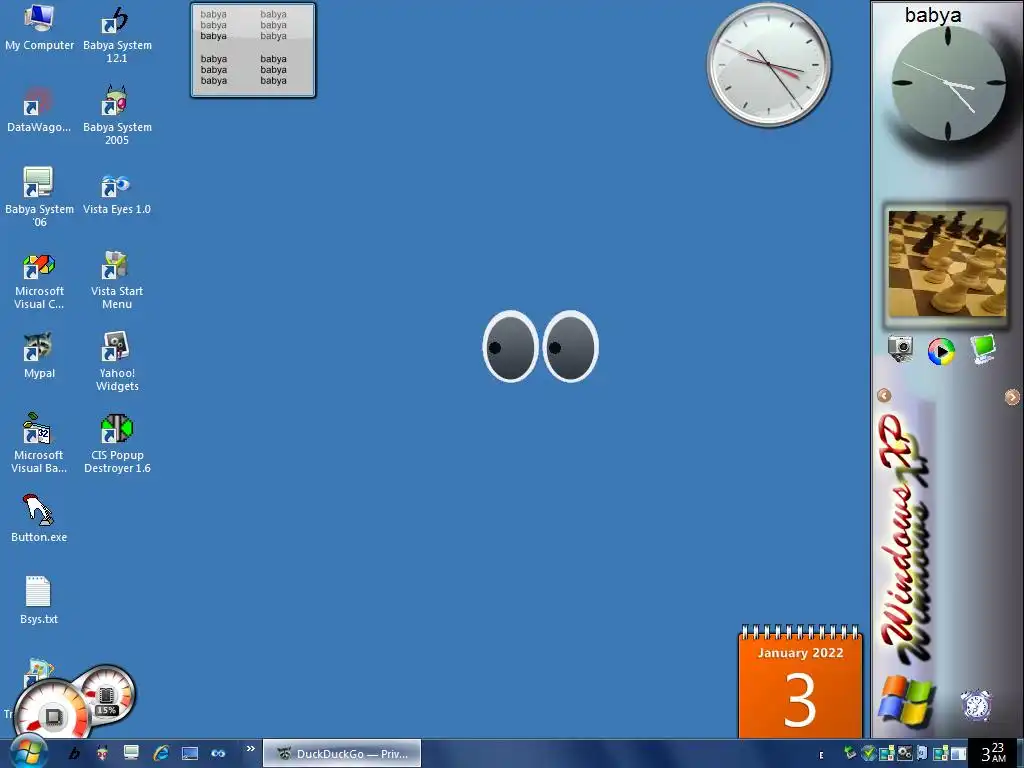Click the gears tray icon

[904, 754]
